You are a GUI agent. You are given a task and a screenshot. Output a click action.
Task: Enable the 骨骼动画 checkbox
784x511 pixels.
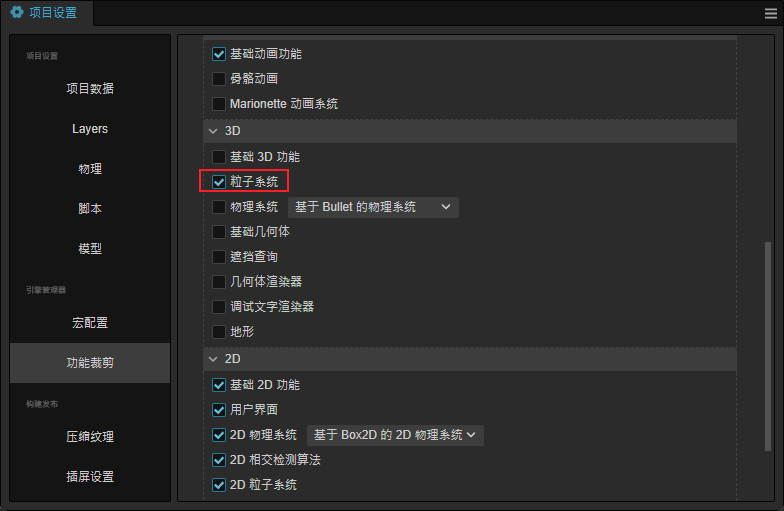218,78
